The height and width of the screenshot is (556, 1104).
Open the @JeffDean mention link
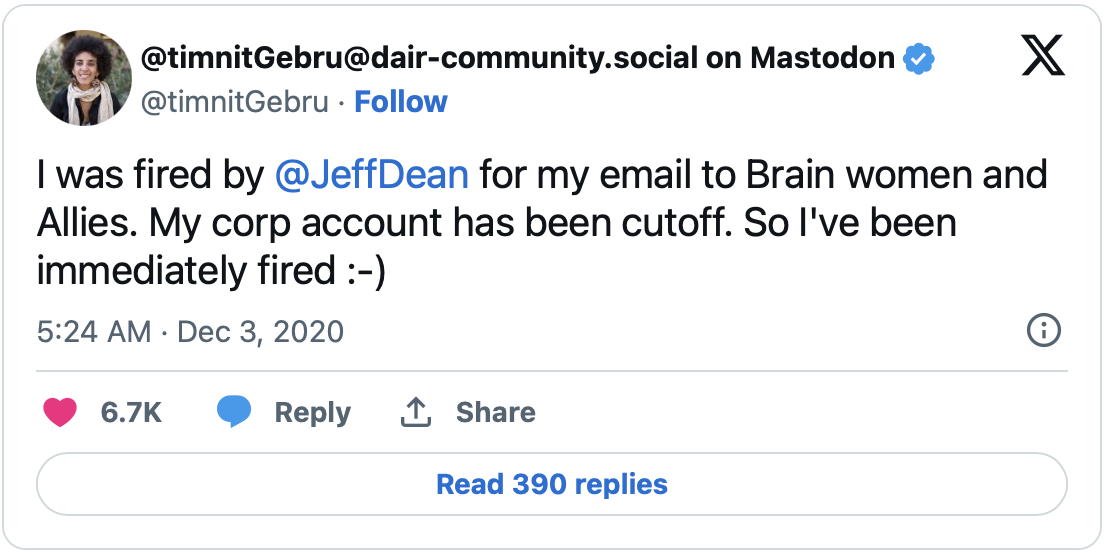pyautogui.click(x=371, y=175)
